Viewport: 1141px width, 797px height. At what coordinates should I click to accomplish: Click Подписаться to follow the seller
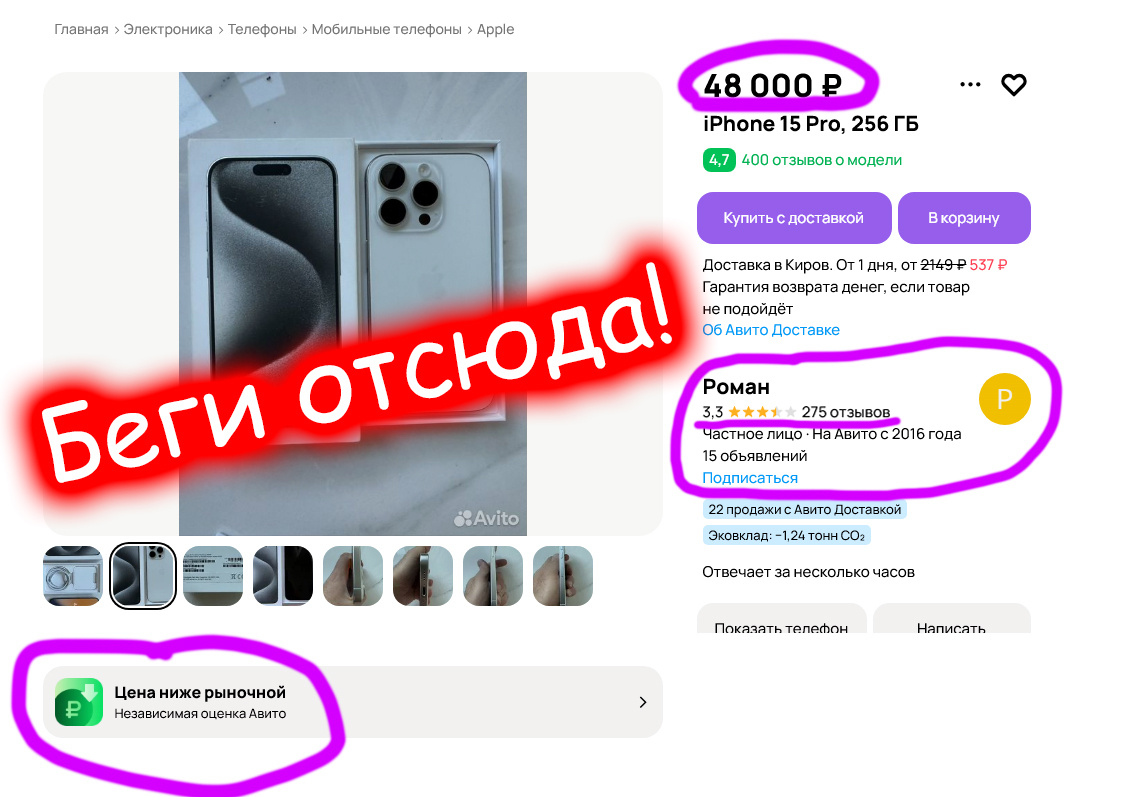[x=750, y=478]
